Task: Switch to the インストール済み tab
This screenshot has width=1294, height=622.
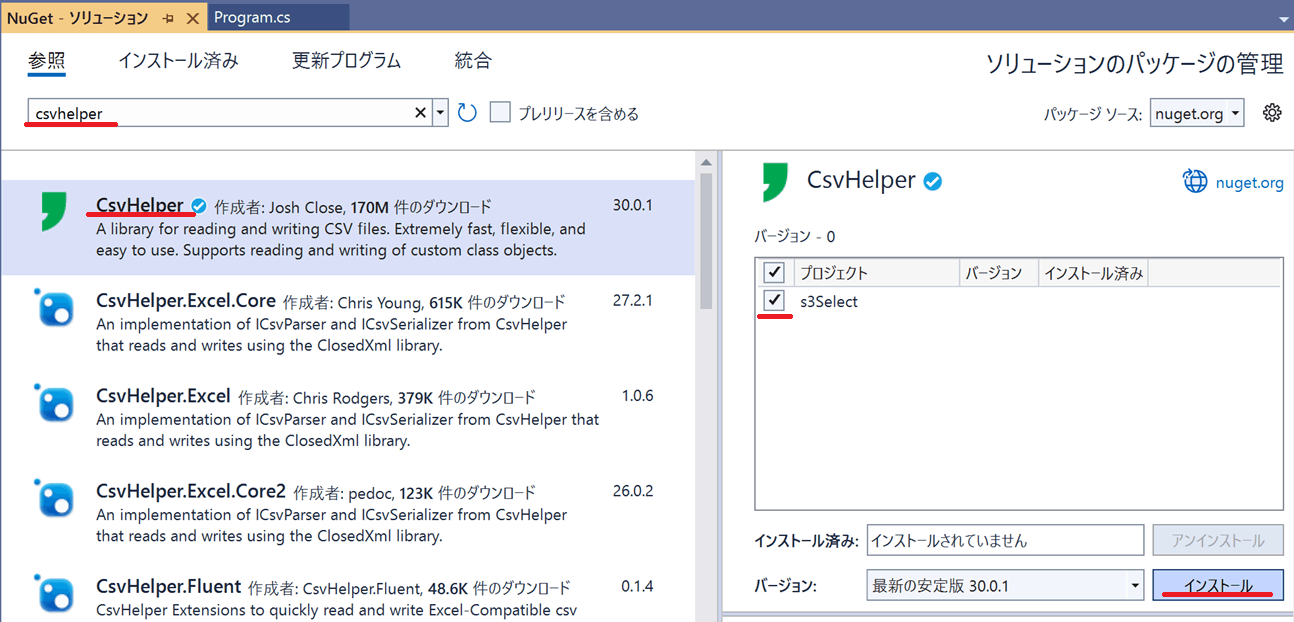Action: tap(178, 60)
